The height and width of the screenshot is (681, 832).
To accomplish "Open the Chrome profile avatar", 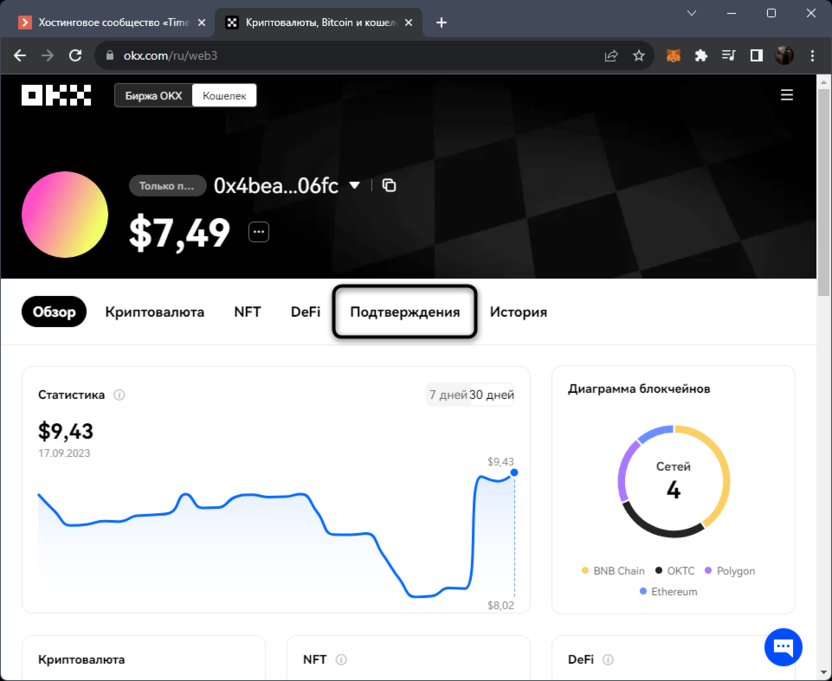I will coord(784,55).
